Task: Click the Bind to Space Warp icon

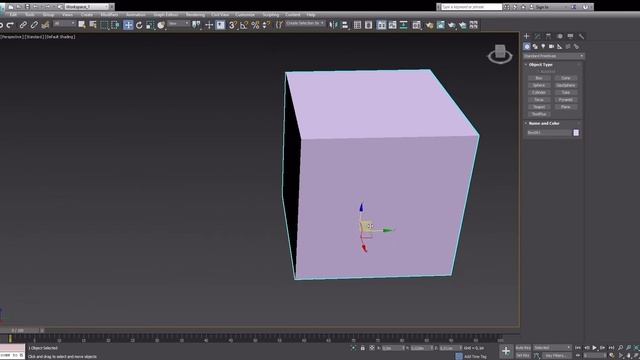Action: [45, 25]
